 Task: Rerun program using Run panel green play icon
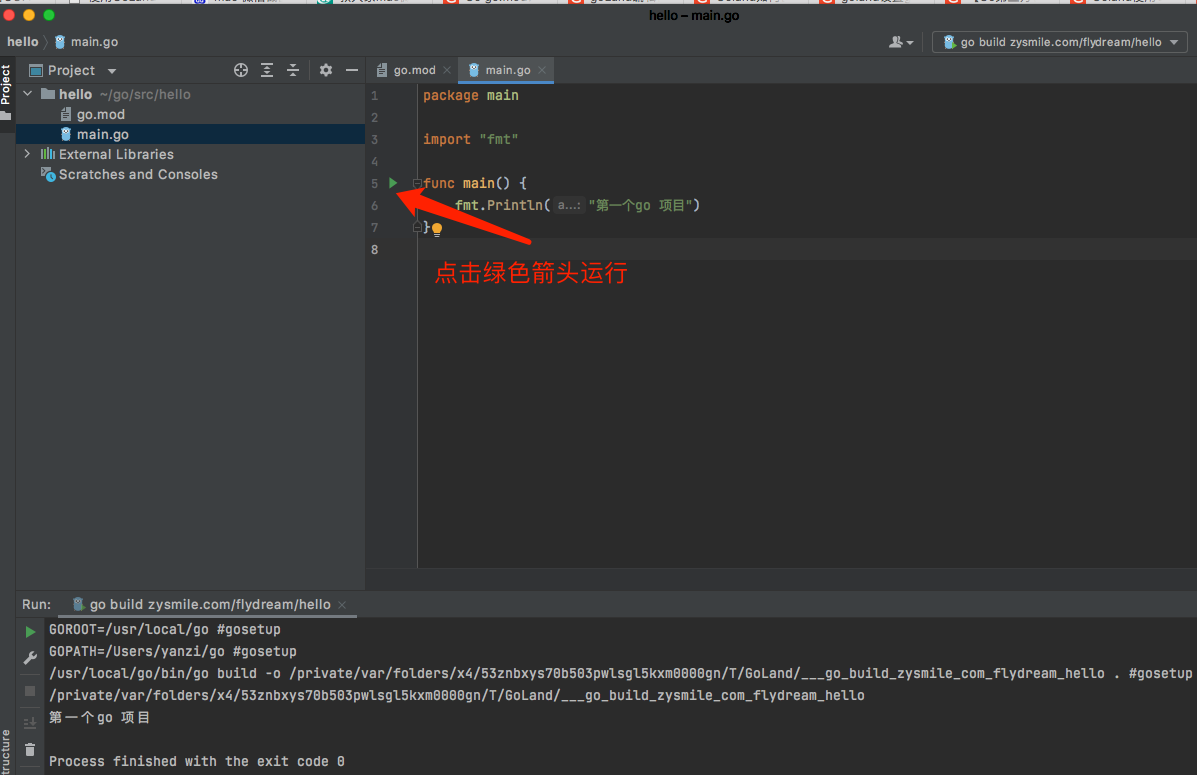click(x=30, y=632)
